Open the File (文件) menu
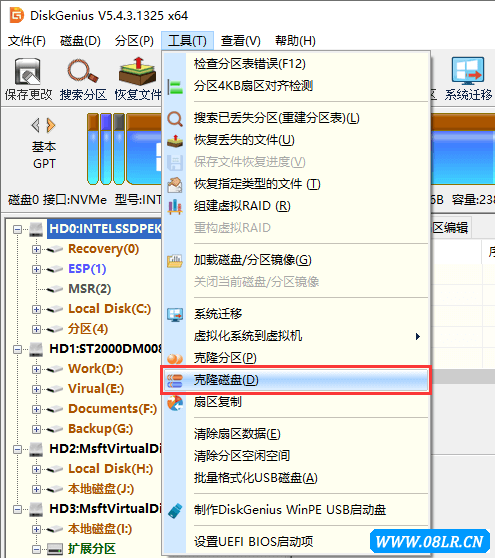Viewport: 495px width, 558px height. pyautogui.click(x=27, y=41)
